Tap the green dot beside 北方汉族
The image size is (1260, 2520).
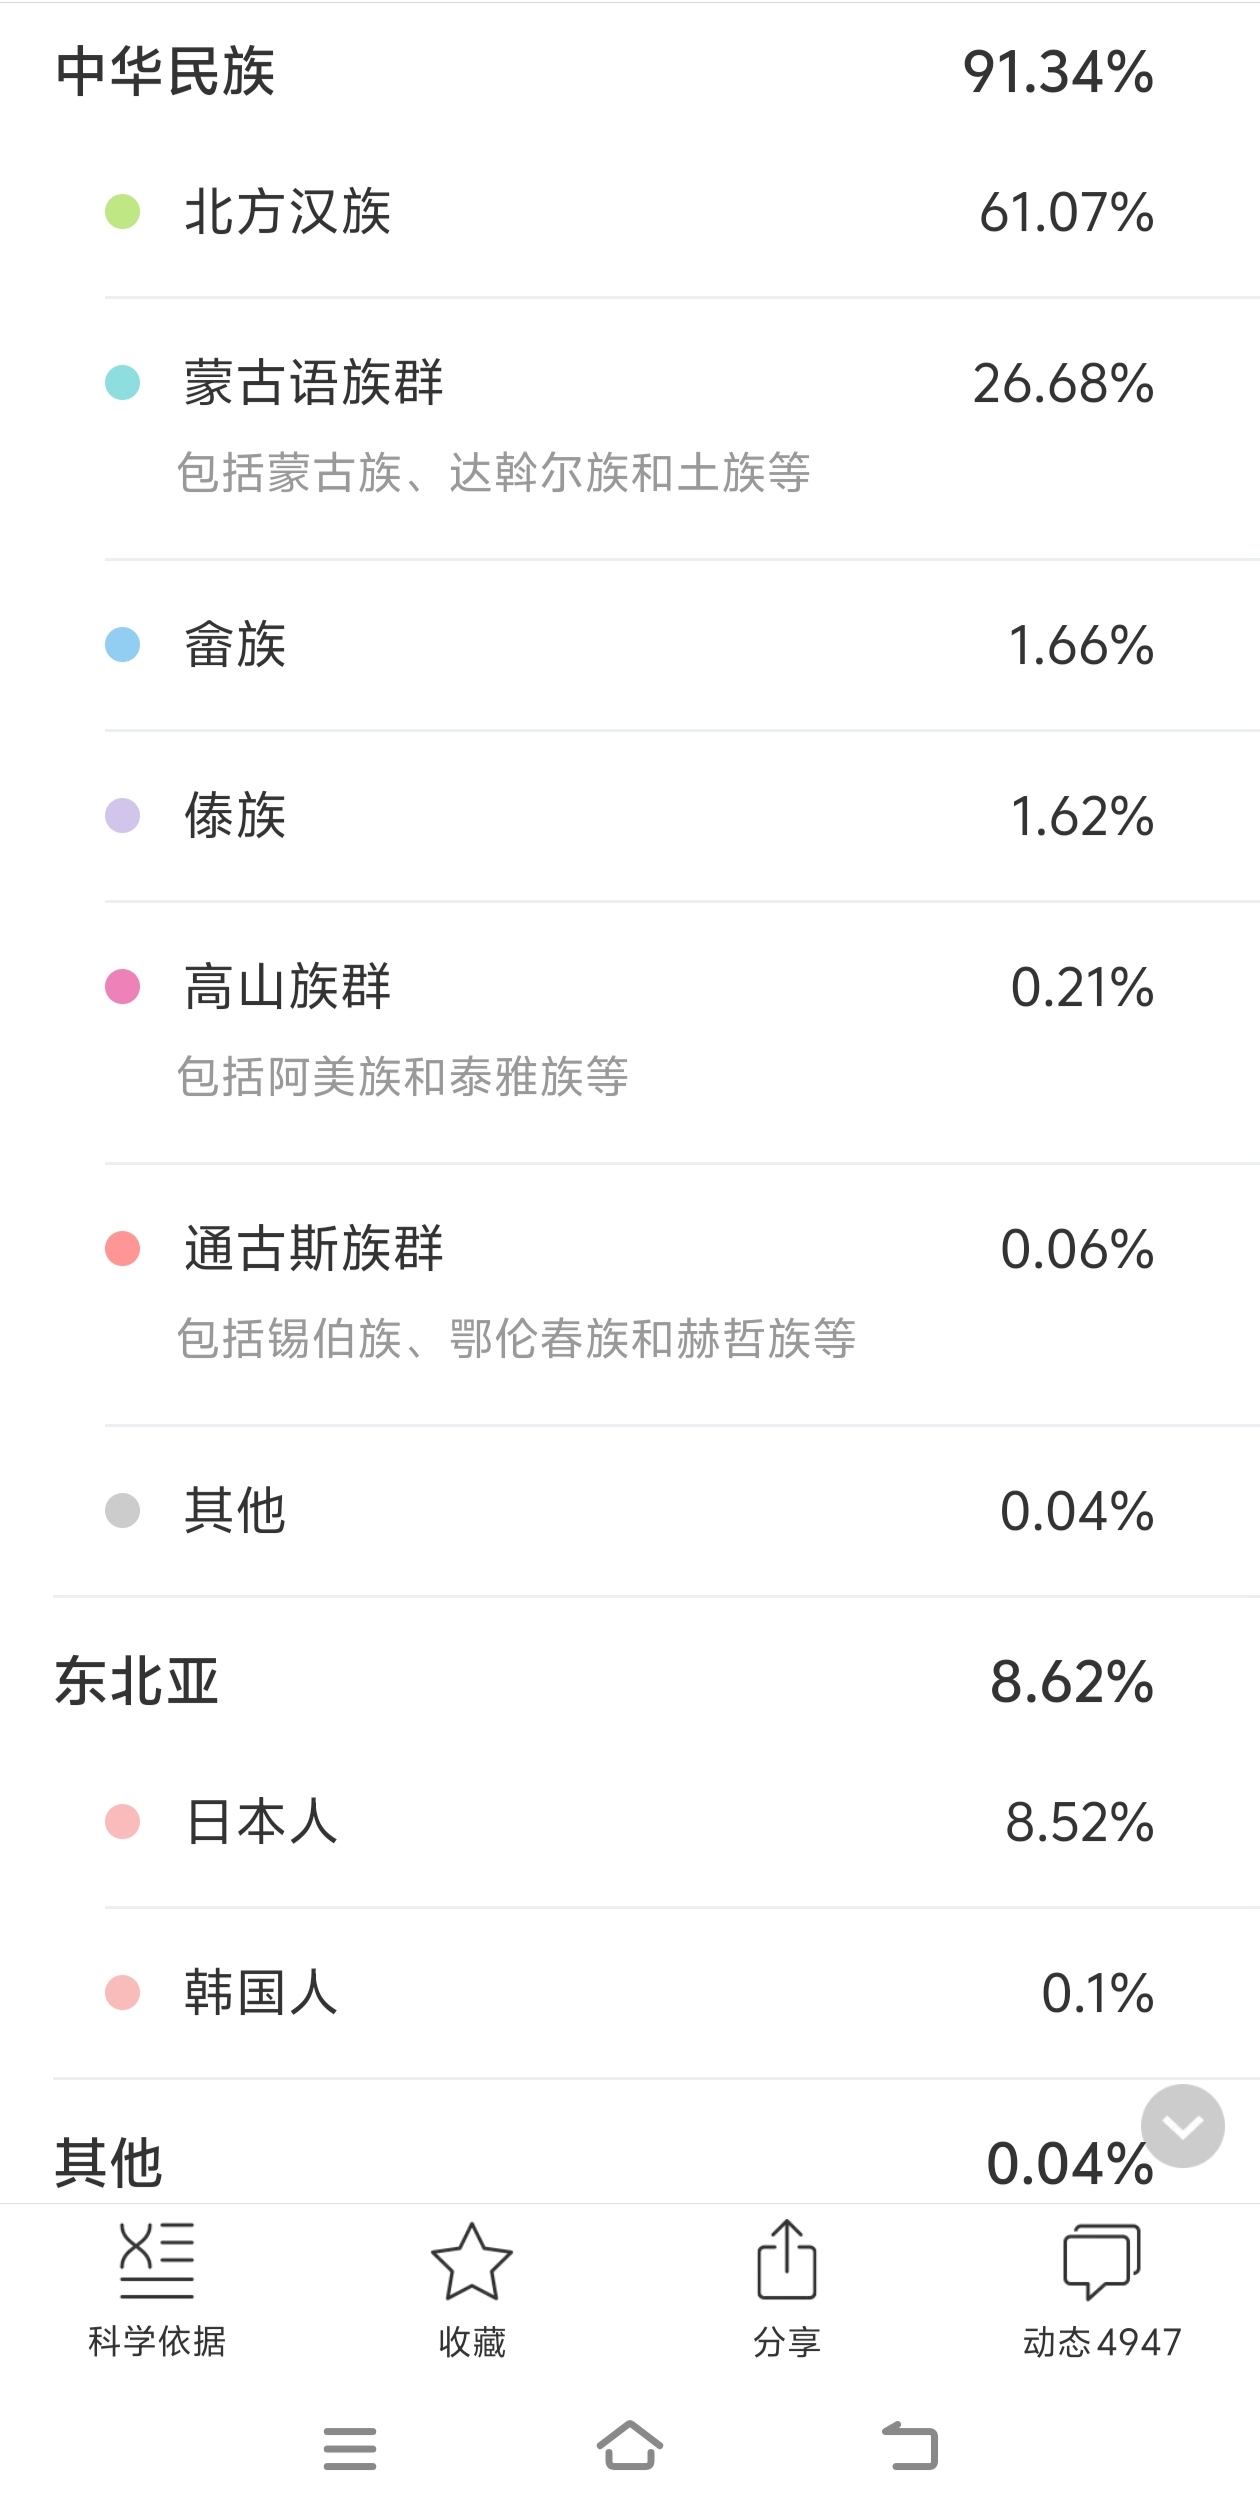pyautogui.click(x=123, y=212)
